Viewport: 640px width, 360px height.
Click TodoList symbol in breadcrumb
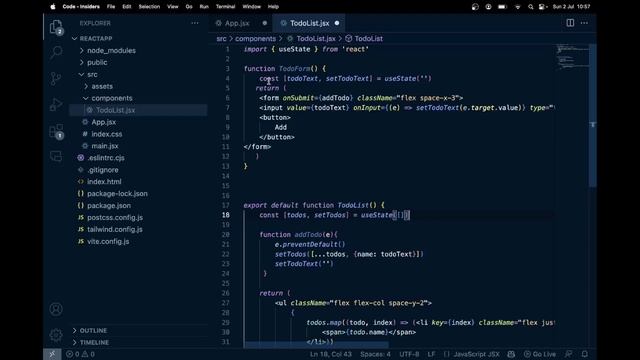click(364, 39)
